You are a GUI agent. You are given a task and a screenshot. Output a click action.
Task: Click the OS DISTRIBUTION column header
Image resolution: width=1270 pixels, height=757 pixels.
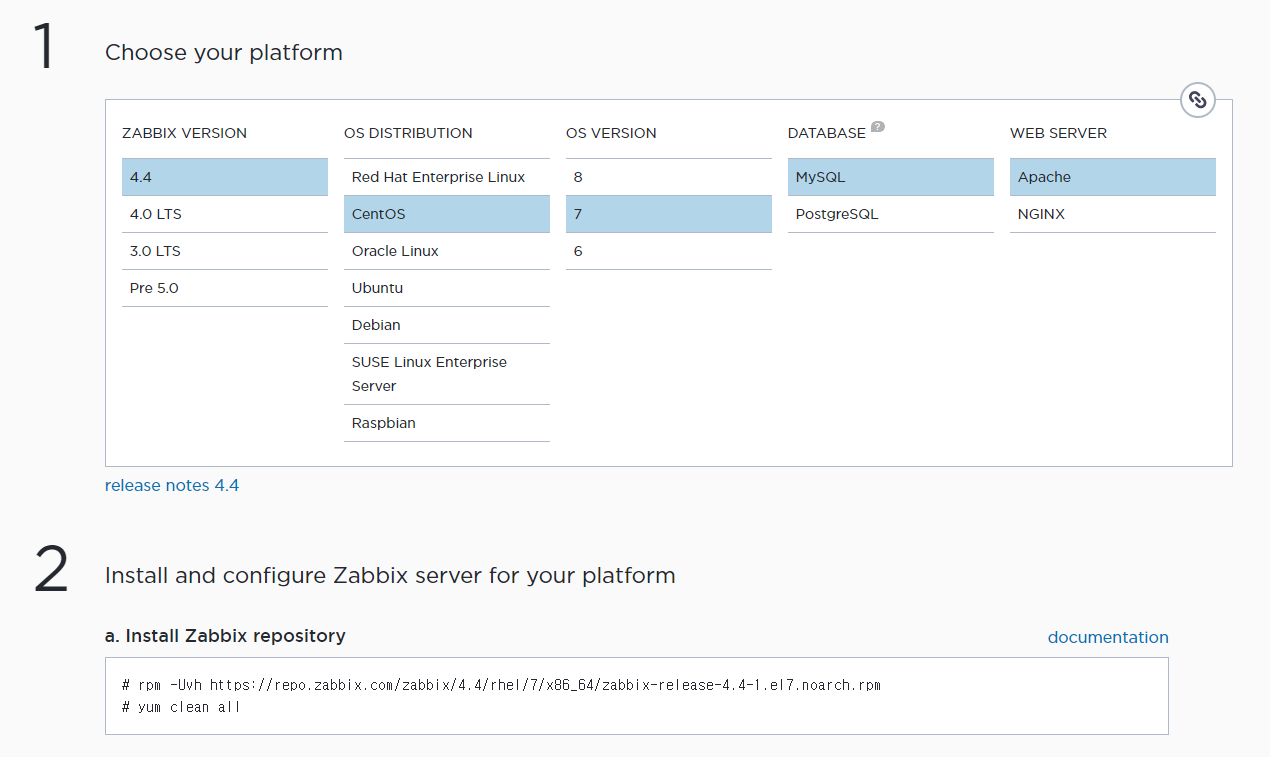click(x=408, y=133)
